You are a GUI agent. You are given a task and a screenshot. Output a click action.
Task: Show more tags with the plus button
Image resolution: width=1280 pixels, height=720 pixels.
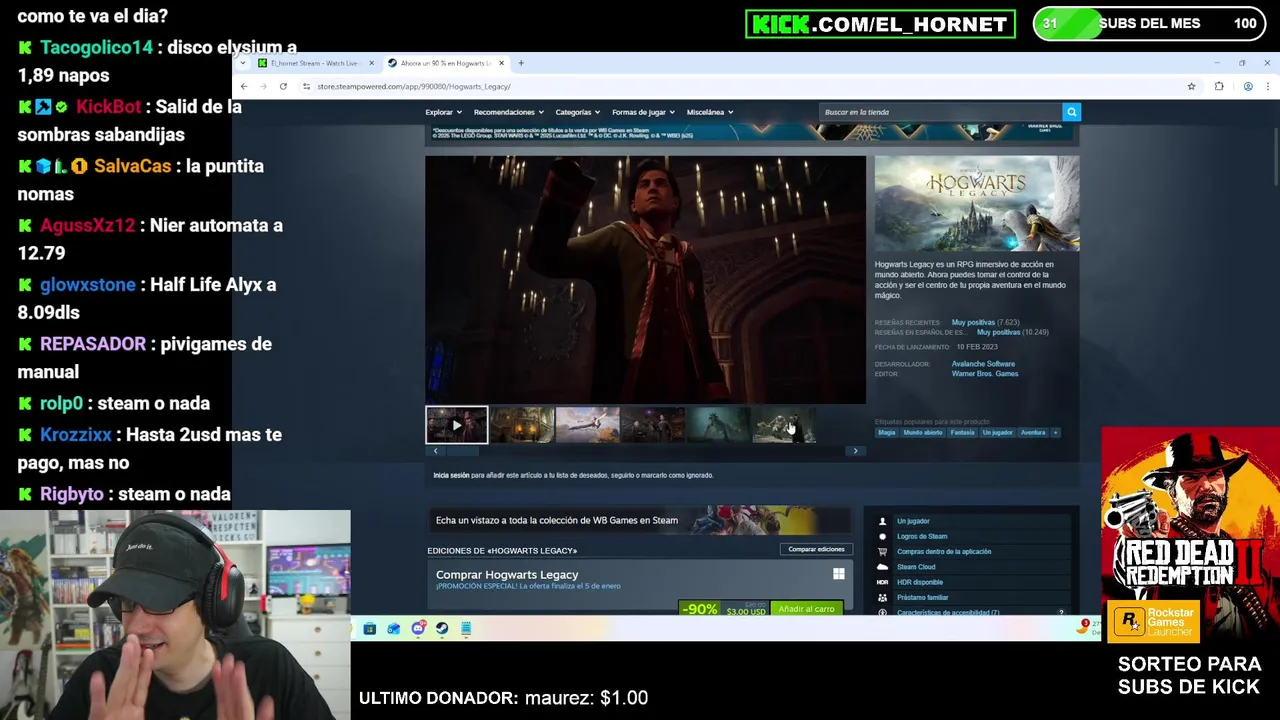[x=1056, y=433]
